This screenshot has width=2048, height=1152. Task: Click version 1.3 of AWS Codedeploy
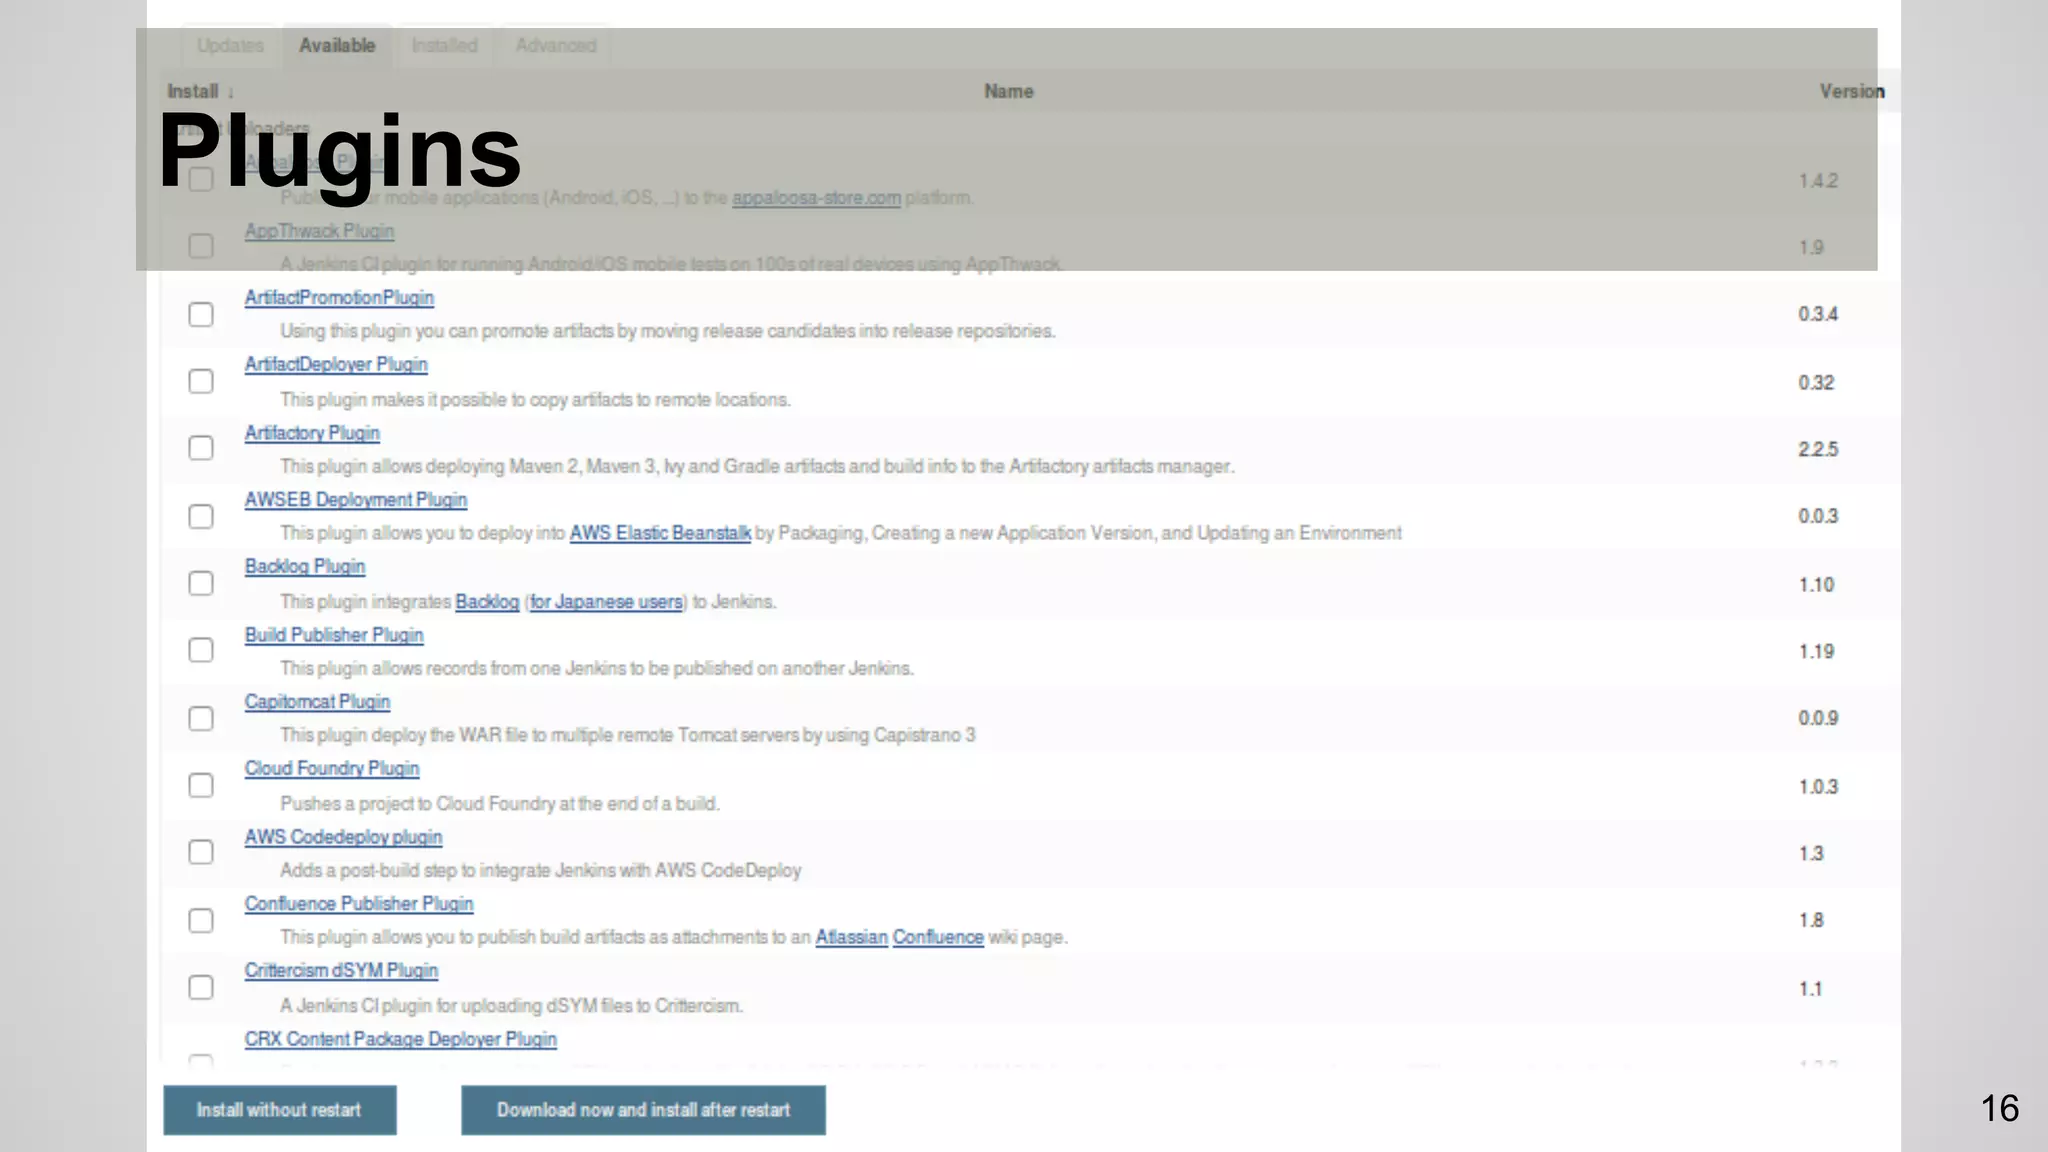click(1811, 854)
